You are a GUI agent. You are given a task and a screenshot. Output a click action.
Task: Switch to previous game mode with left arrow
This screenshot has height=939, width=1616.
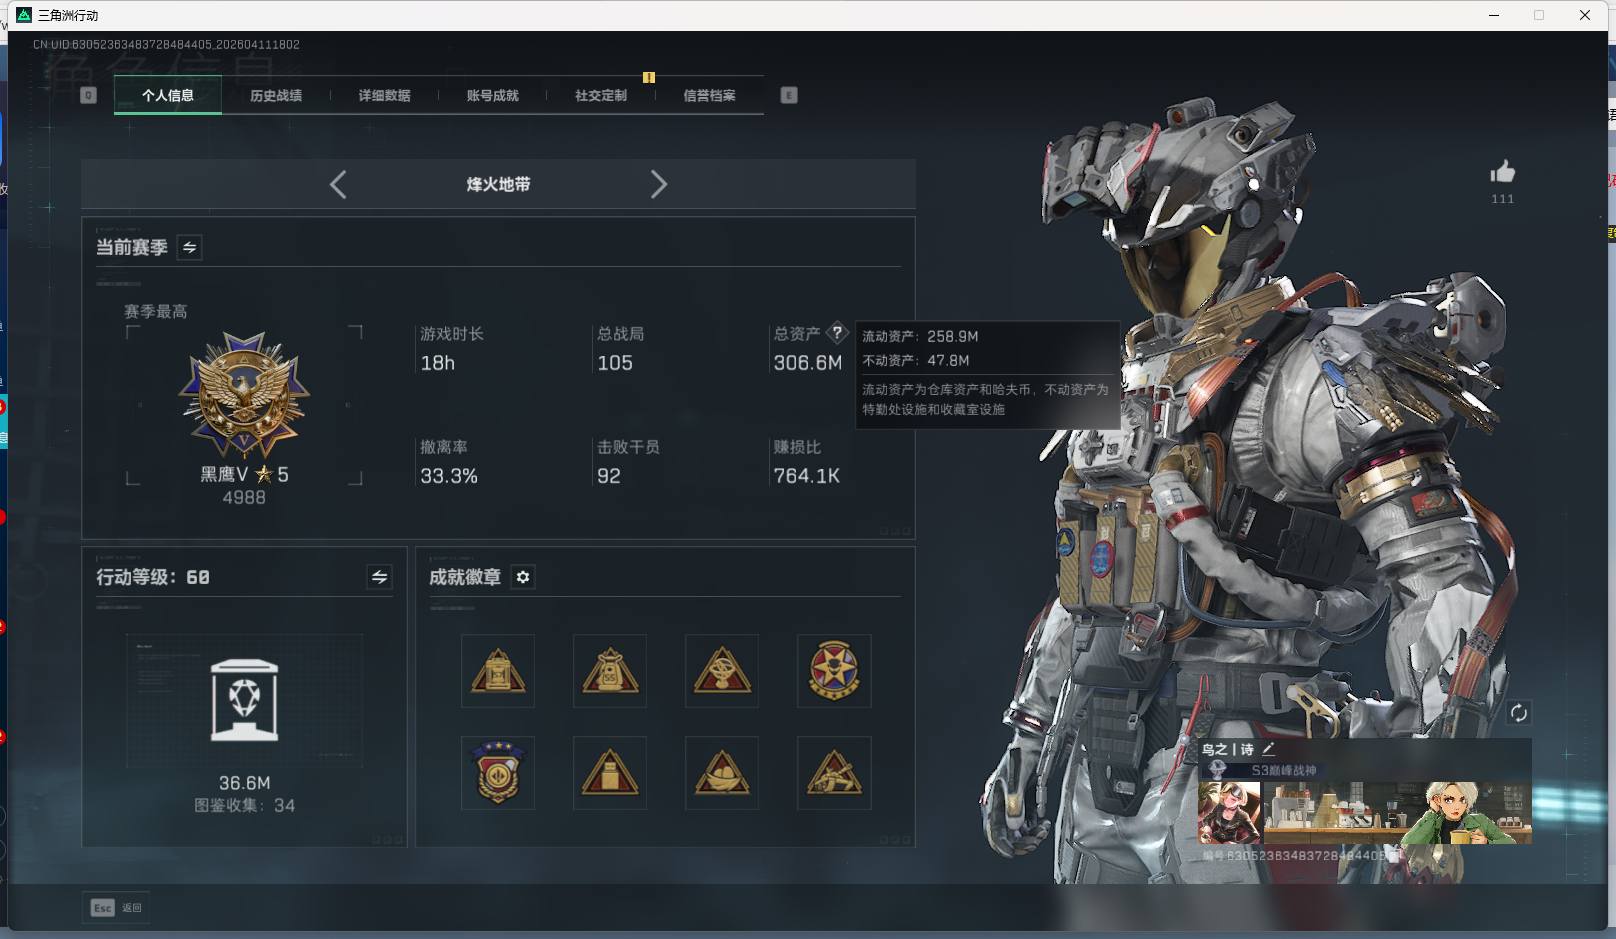point(338,184)
